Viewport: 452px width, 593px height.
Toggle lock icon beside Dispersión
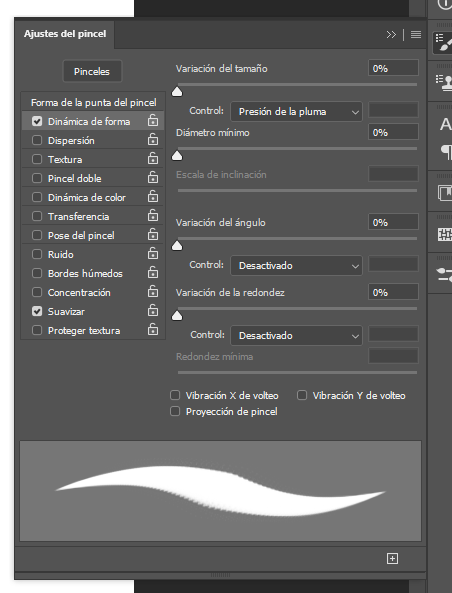pyautogui.click(x=153, y=140)
